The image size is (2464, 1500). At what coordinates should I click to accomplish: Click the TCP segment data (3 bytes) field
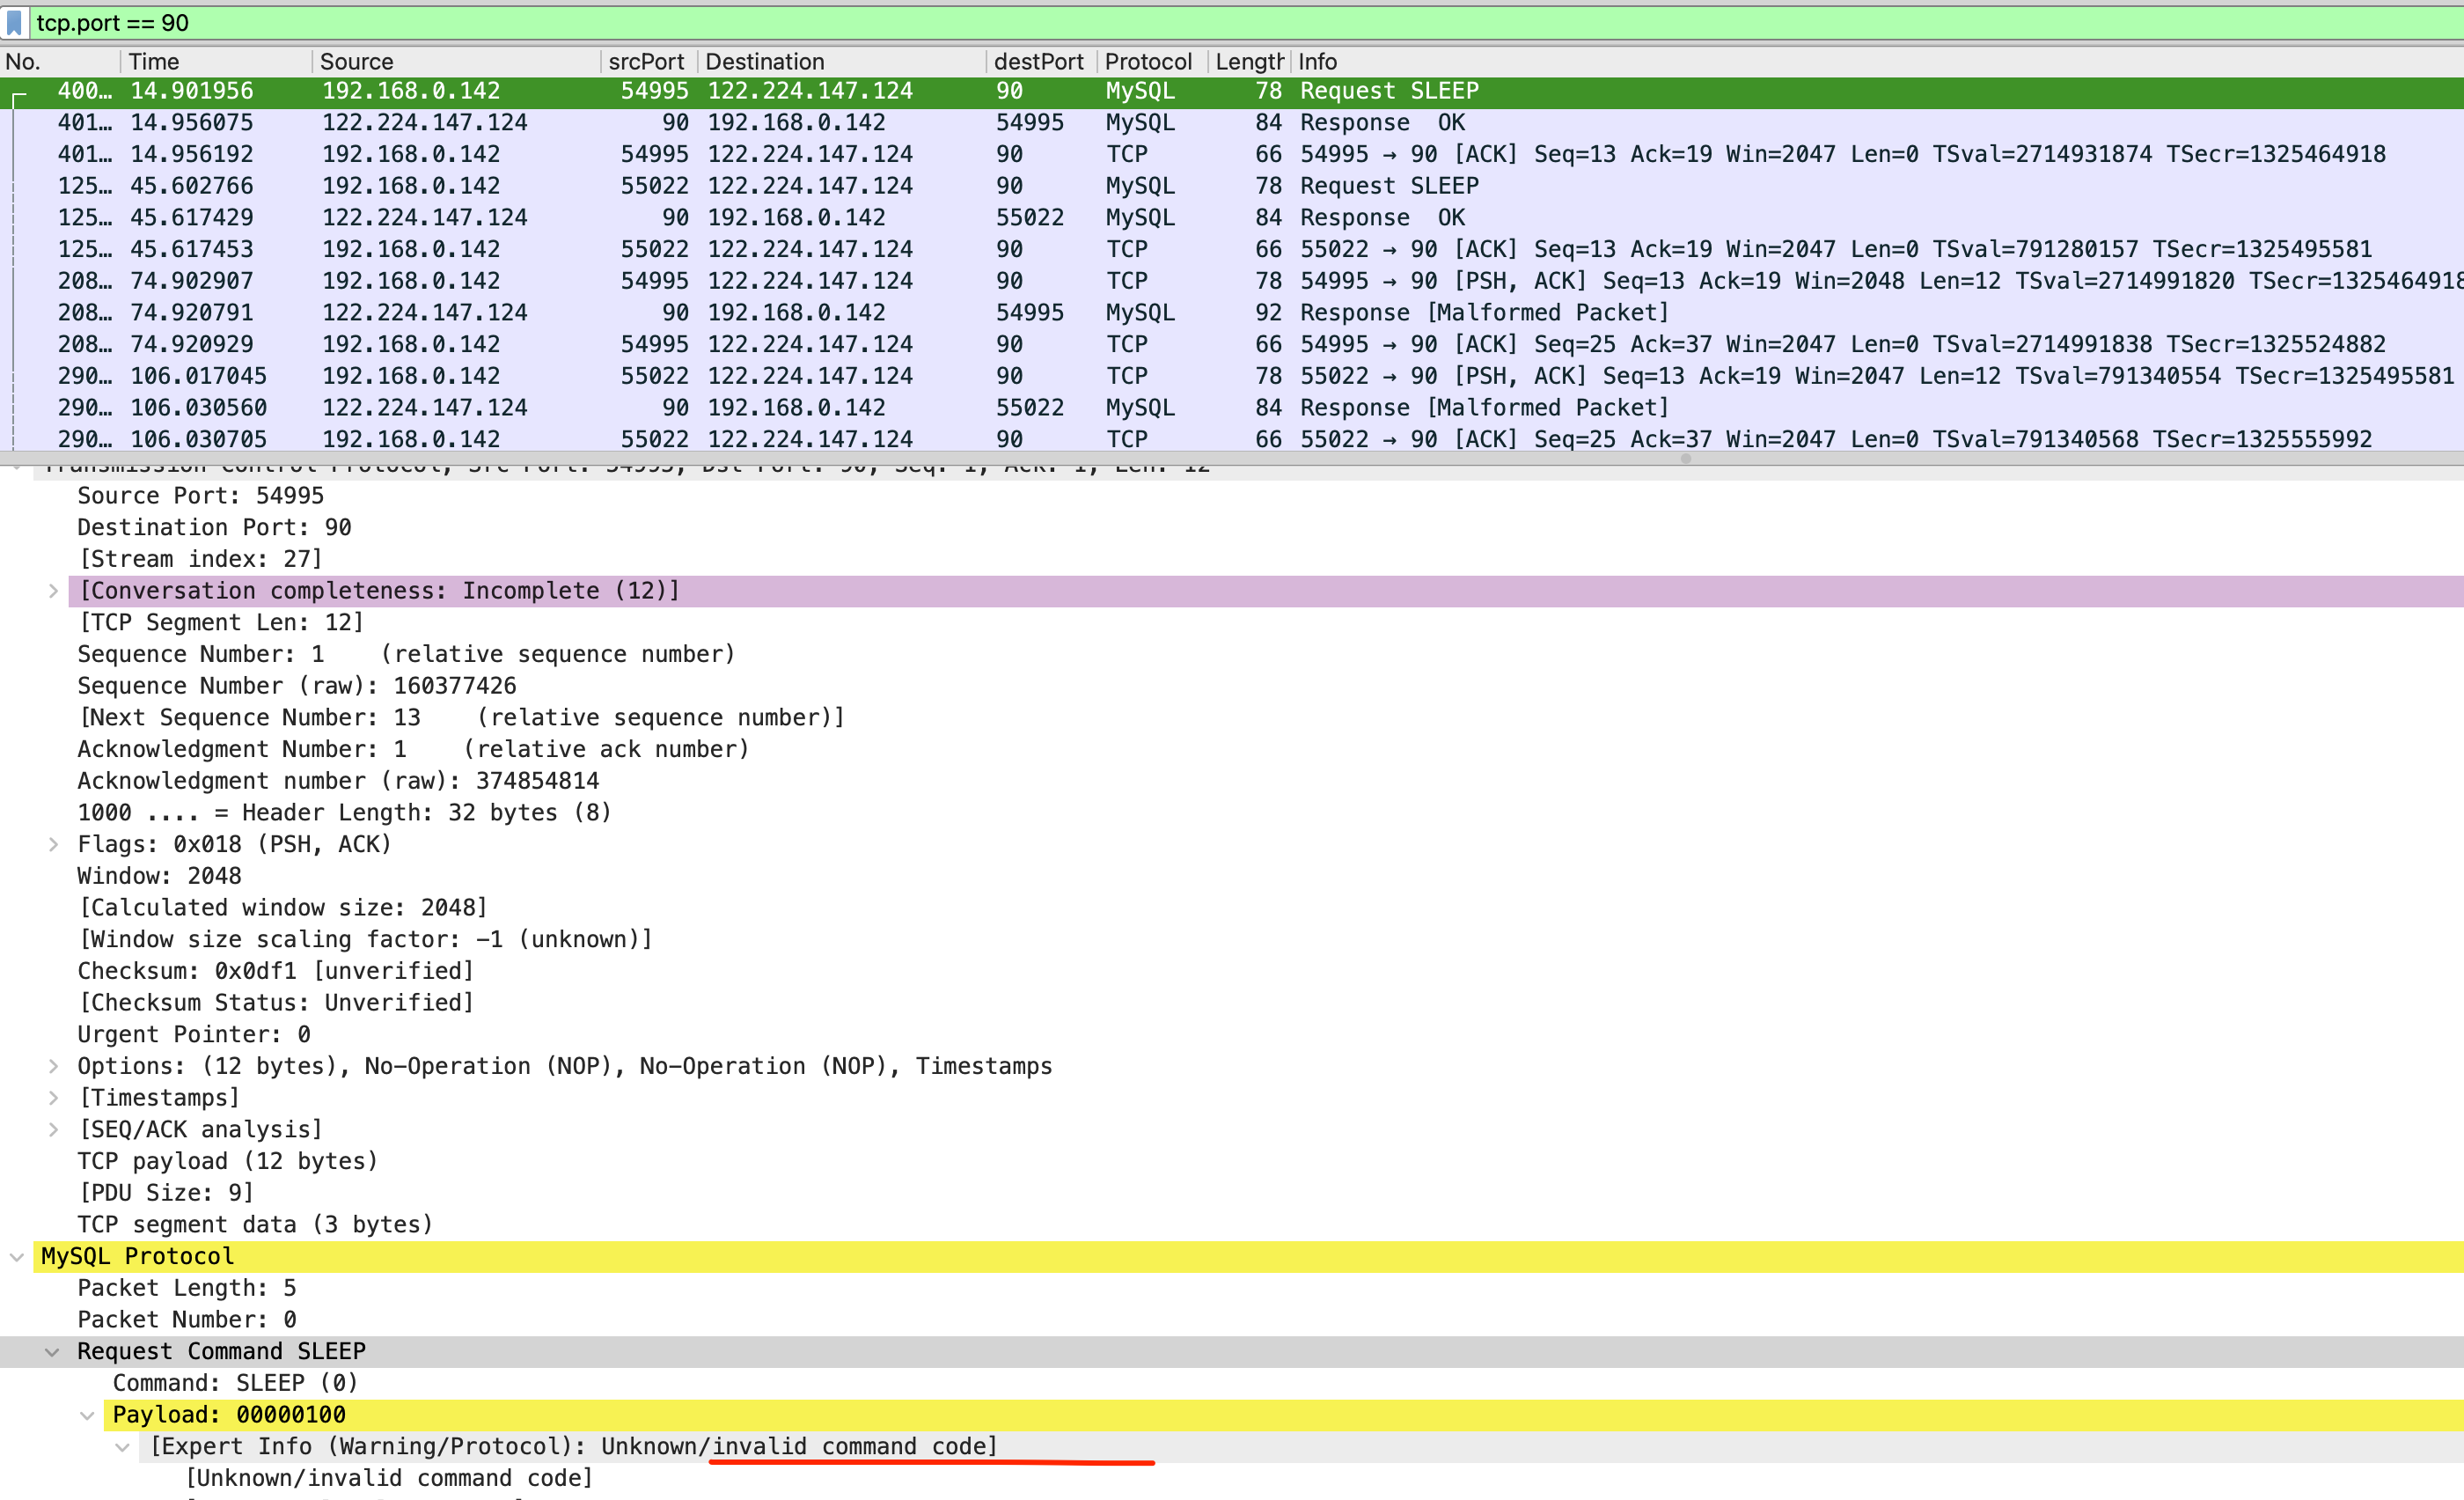tap(255, 1225)
